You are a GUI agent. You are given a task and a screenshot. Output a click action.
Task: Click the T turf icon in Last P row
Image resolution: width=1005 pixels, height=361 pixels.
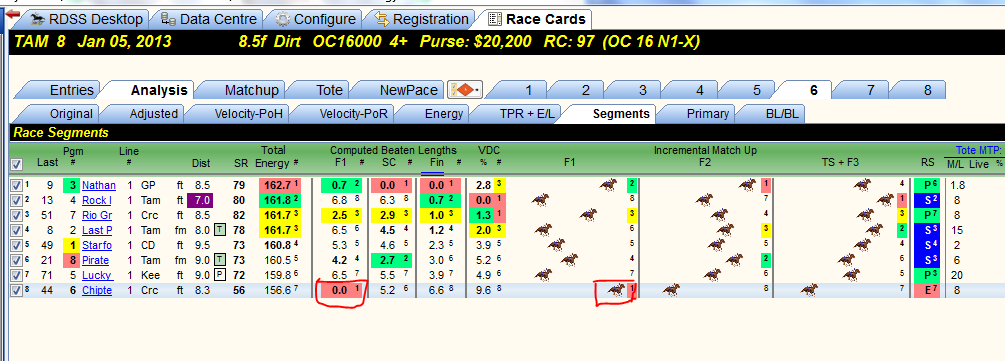click(x=220, y=230)
